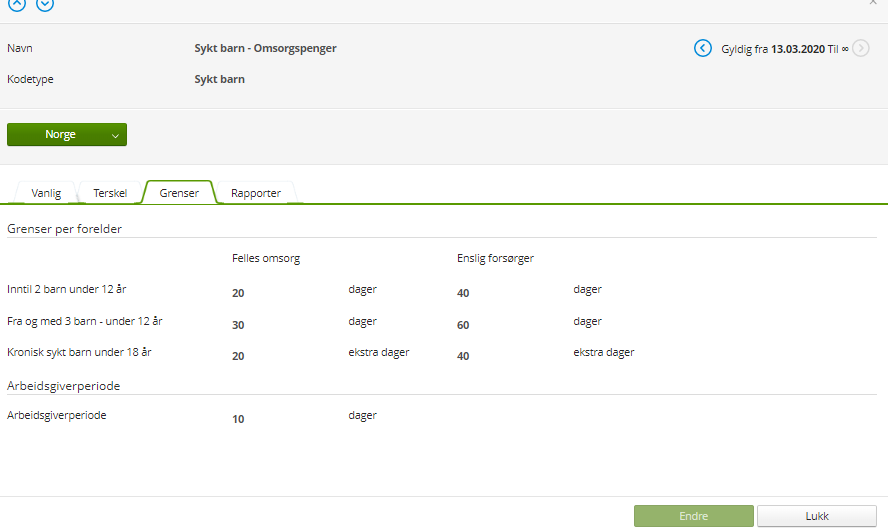Click the circled down-chevron icon

pos(45,4)
